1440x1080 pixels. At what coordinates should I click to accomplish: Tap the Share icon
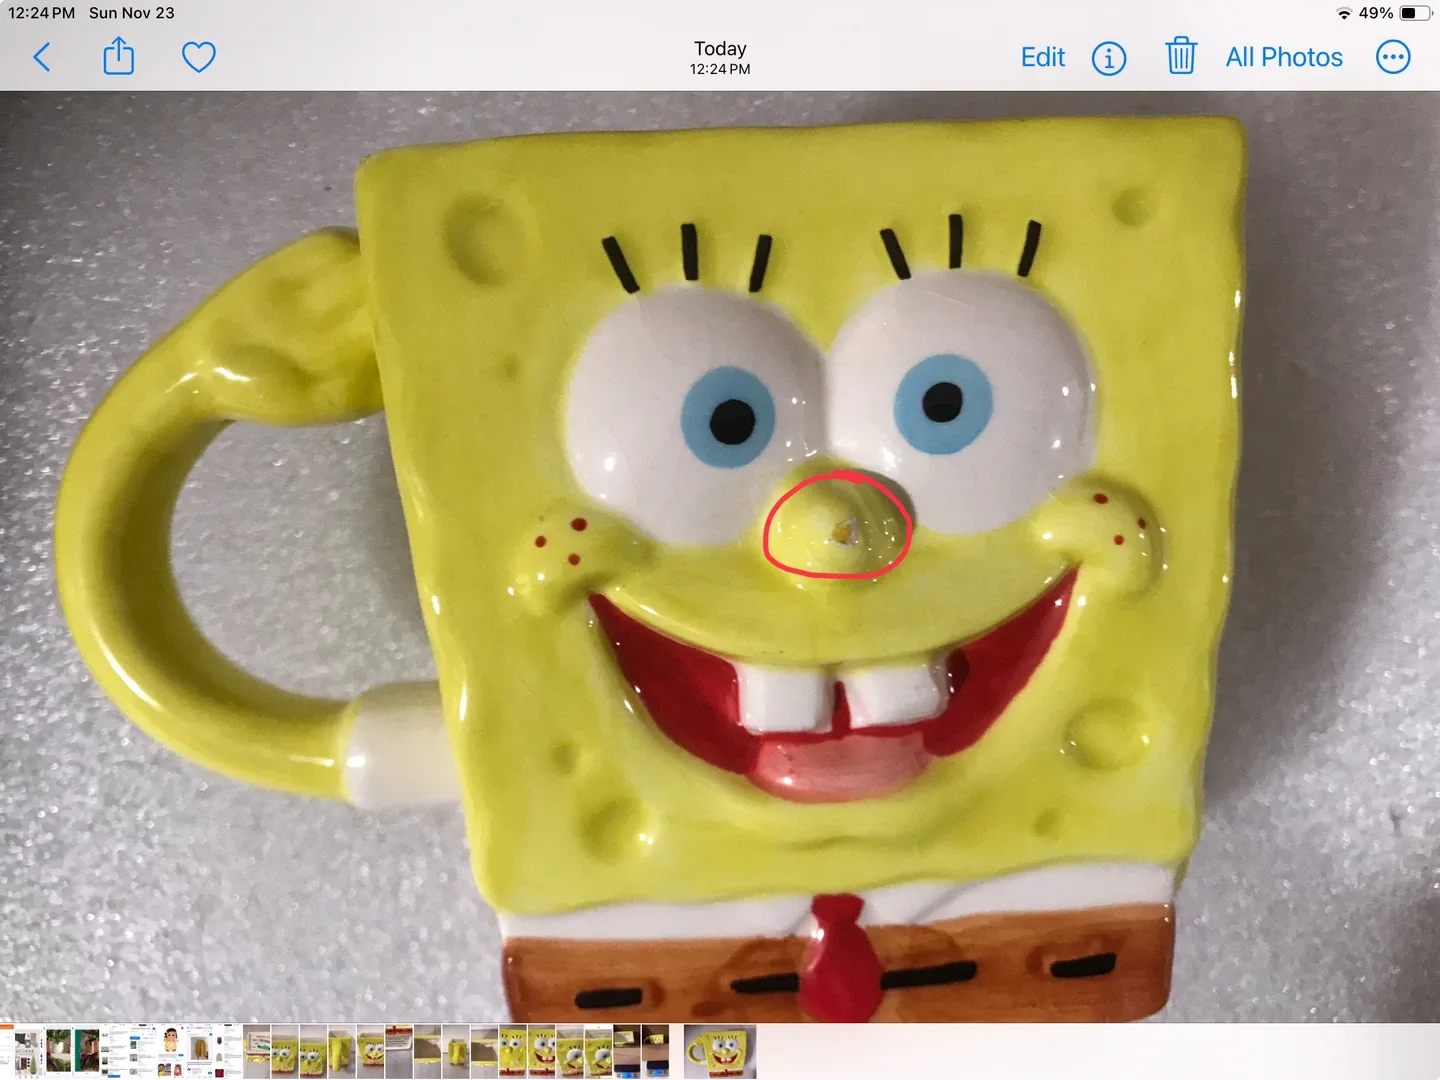pyautogui.click(x=119, y=57)
